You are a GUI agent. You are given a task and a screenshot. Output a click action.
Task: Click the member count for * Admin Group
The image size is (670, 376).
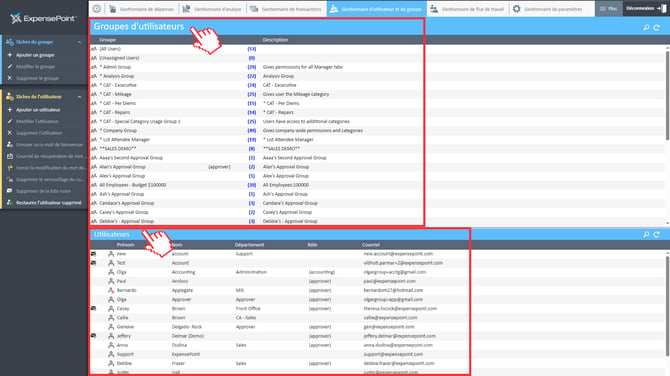252,67
